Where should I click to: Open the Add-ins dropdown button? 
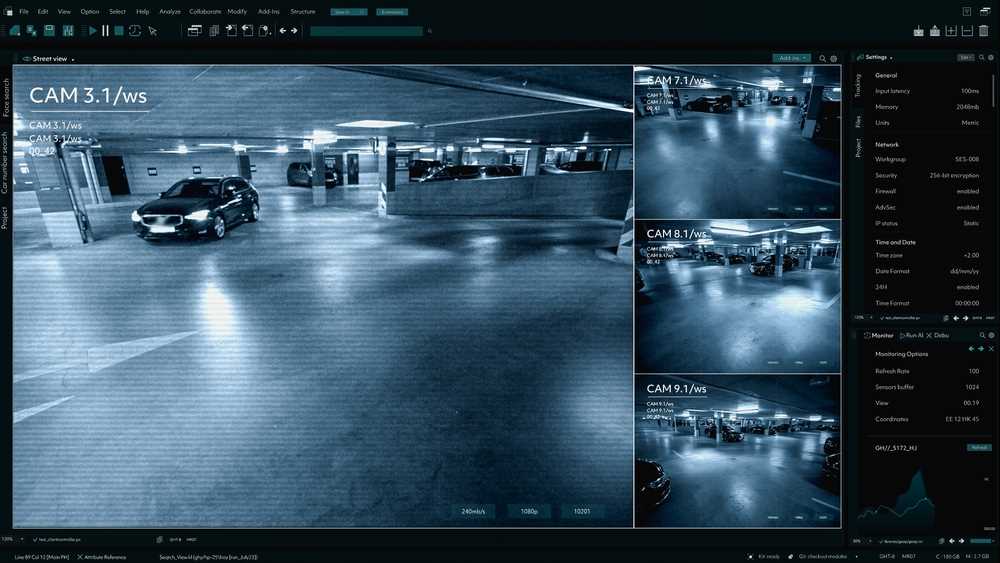tap(791, 58)
